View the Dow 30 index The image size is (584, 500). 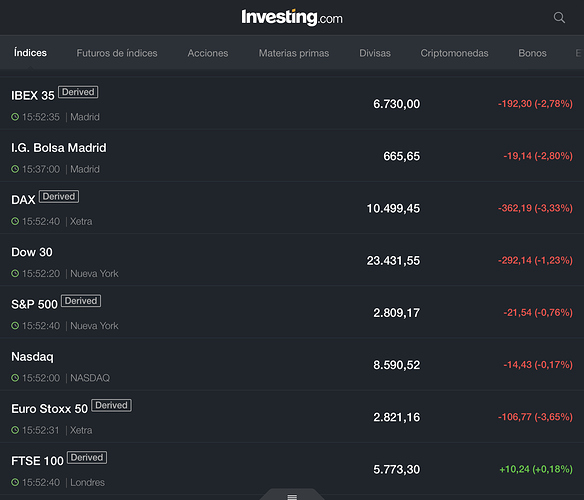[292, 260]
